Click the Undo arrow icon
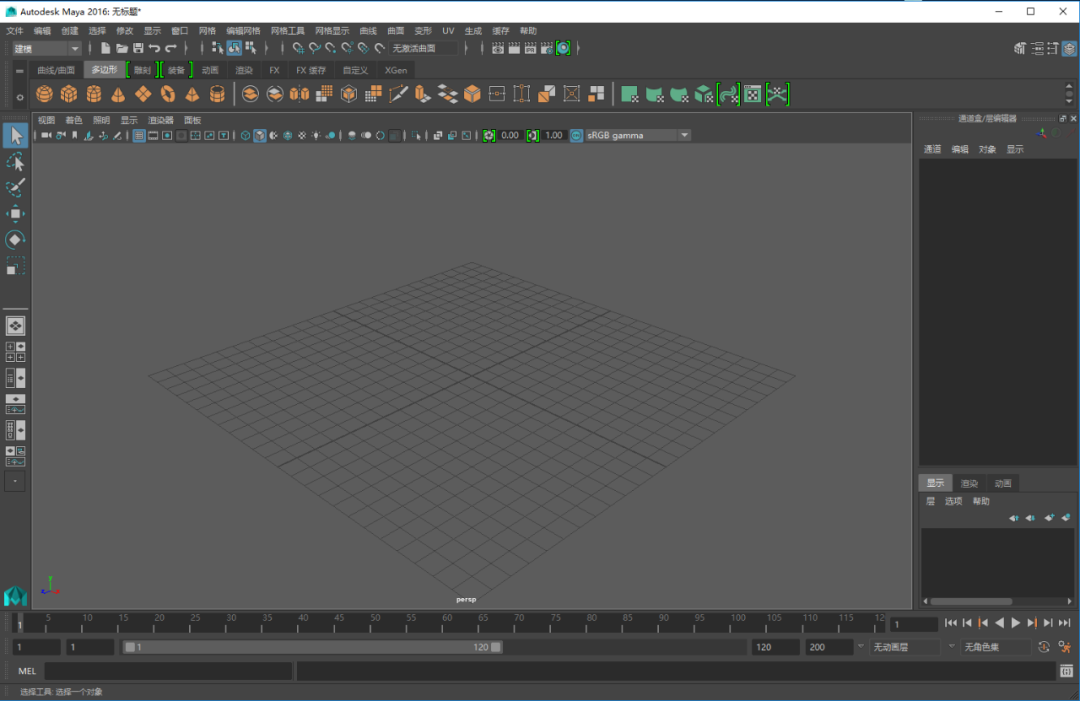The image size is (1080, 701). 154,48
